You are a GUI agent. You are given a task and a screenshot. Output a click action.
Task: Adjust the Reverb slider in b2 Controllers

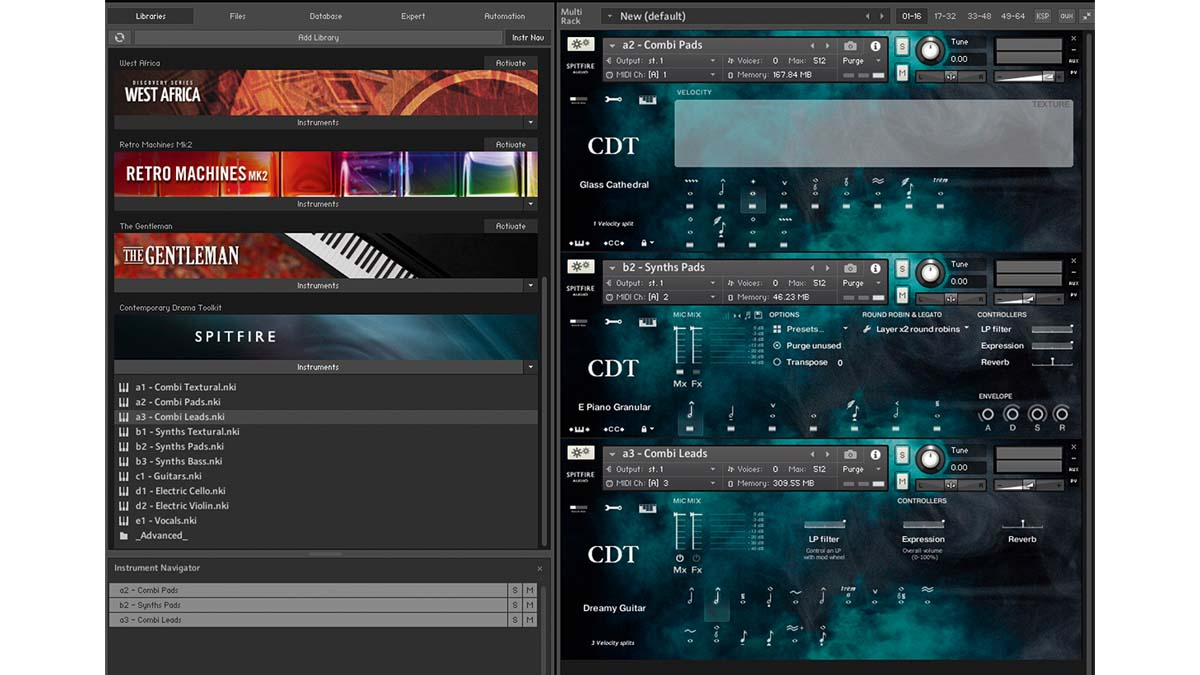pos(1052,362)
